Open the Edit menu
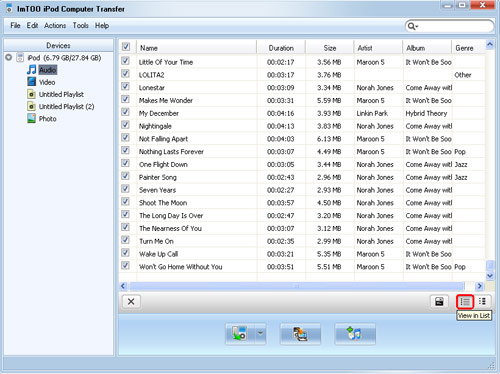Image resolution: width=500 pixels, height=374 pixels. 32,26
